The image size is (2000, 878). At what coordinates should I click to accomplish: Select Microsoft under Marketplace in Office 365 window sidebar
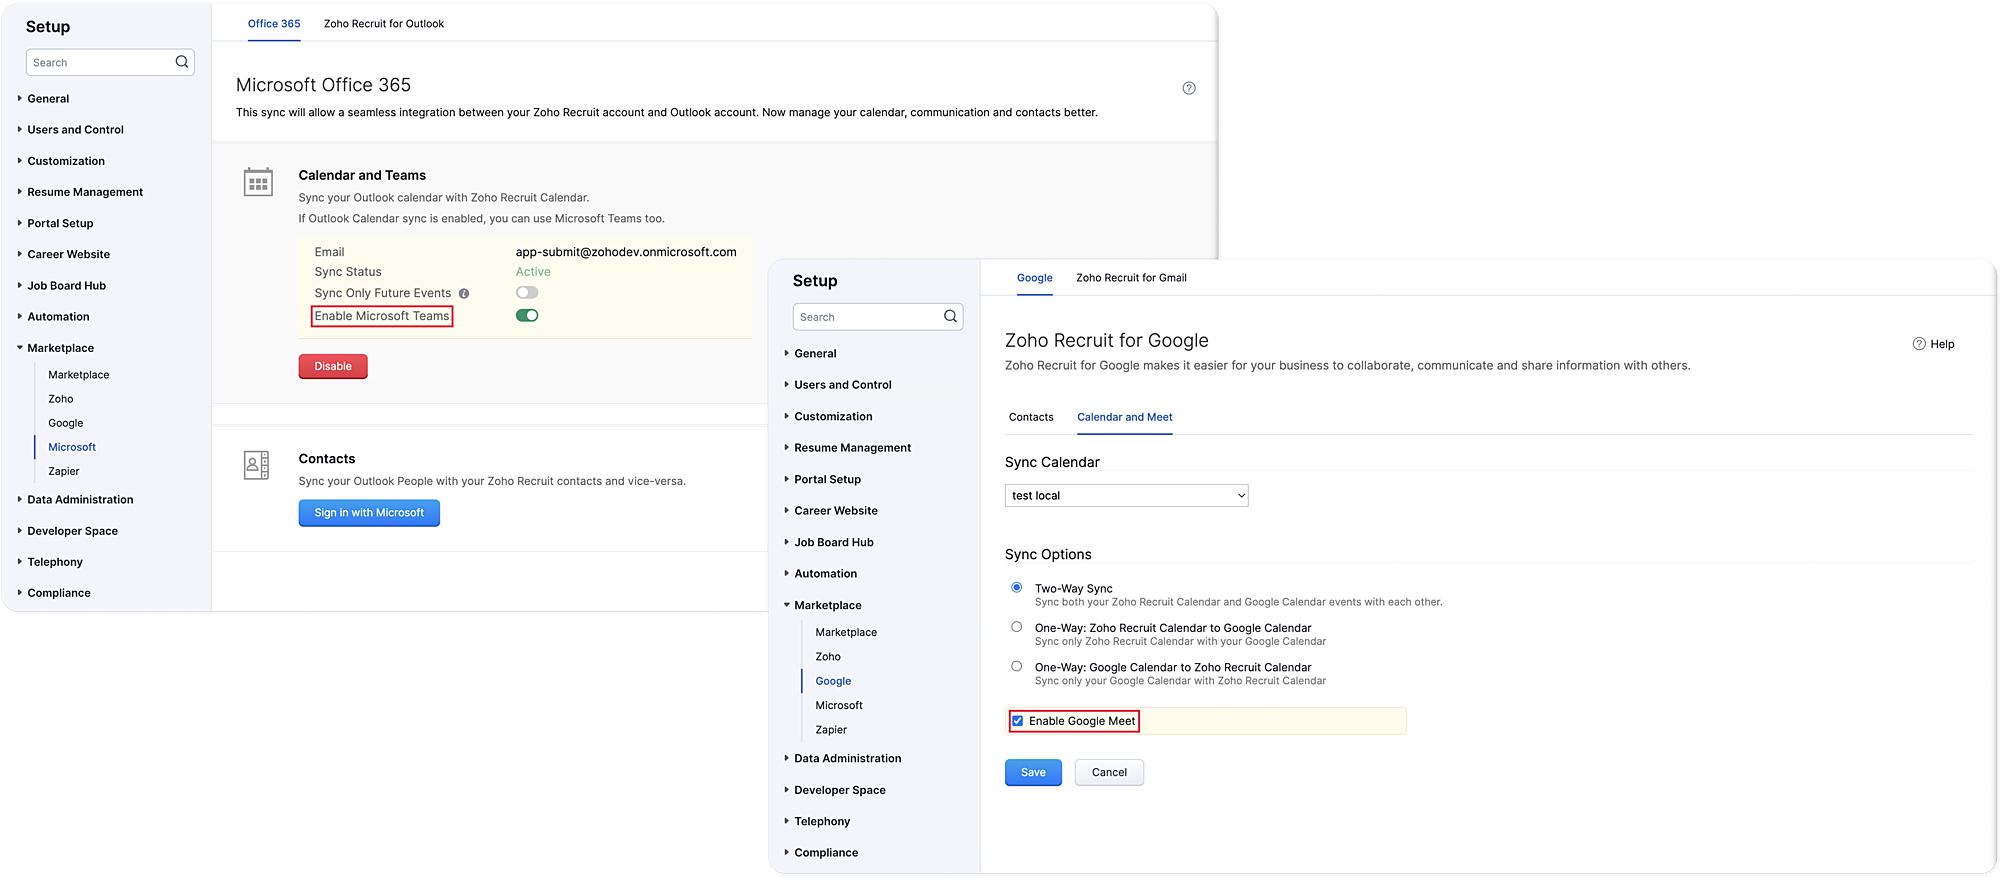(x=72, y=447)
